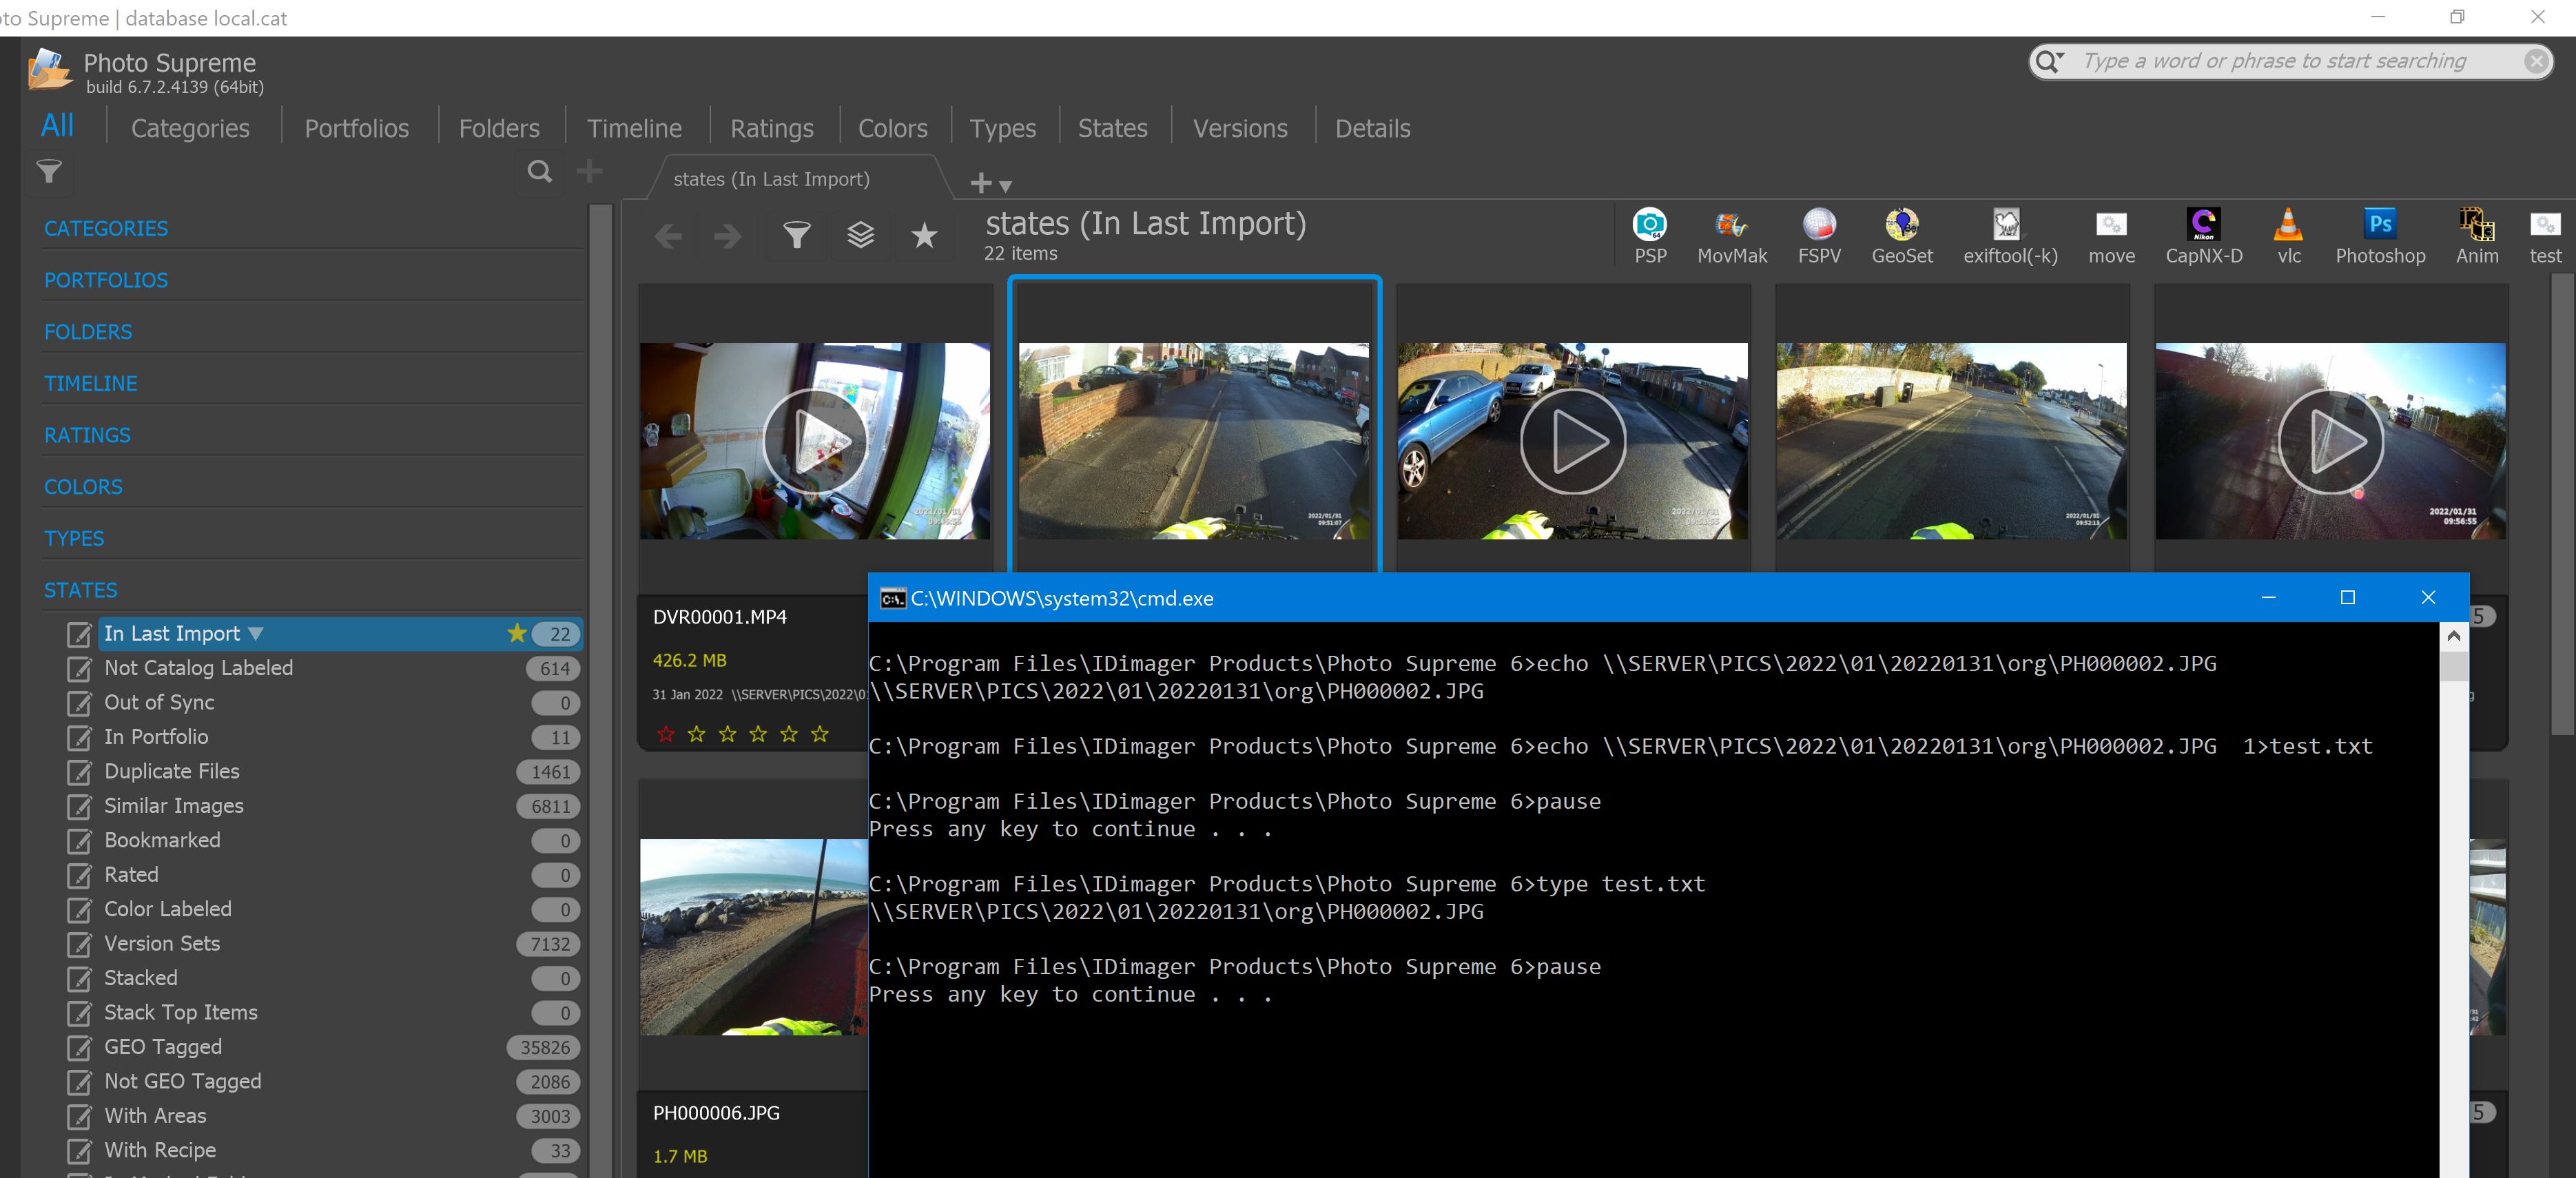Switch to the Folders tab
The height and width of the screenshot is (1178, 2576).
click(x=499, y=128)
